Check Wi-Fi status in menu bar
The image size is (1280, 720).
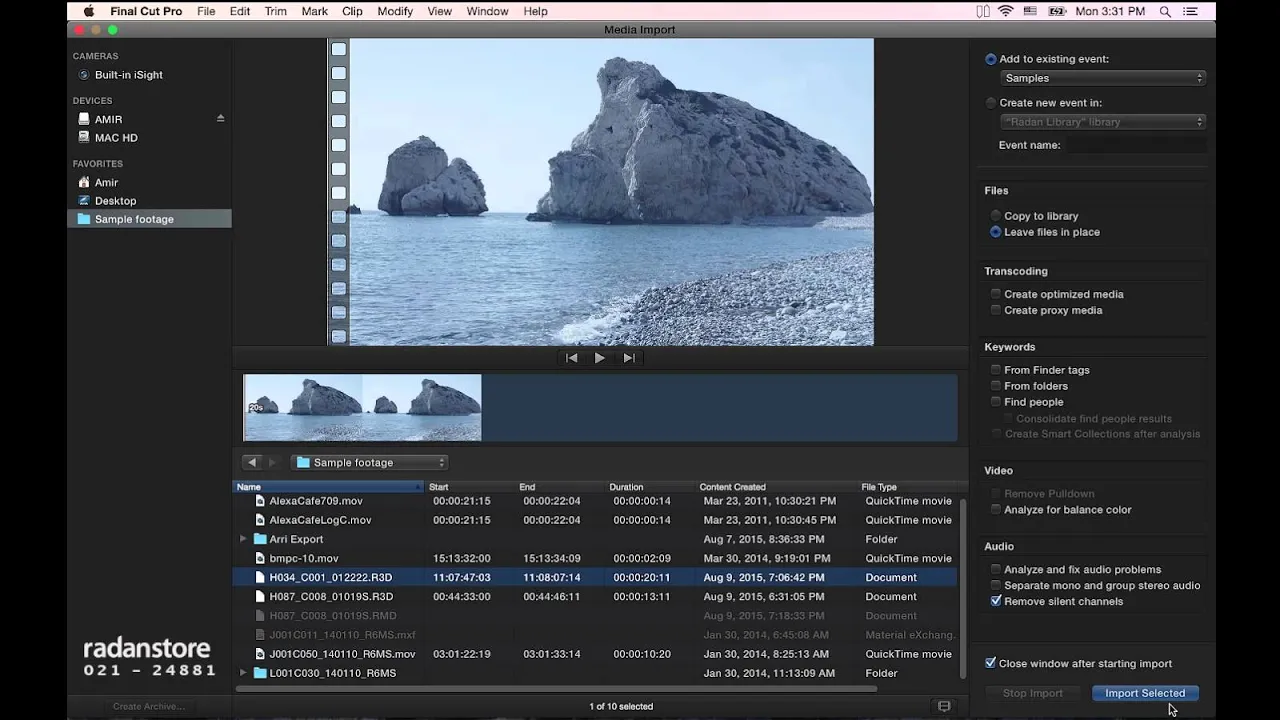click(x=1005, y=11)
